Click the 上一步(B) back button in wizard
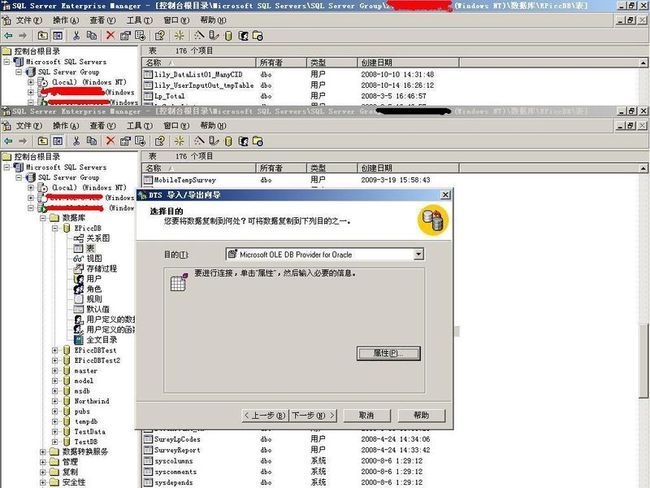Screen dimensions: 650x488 pos(264,415)
